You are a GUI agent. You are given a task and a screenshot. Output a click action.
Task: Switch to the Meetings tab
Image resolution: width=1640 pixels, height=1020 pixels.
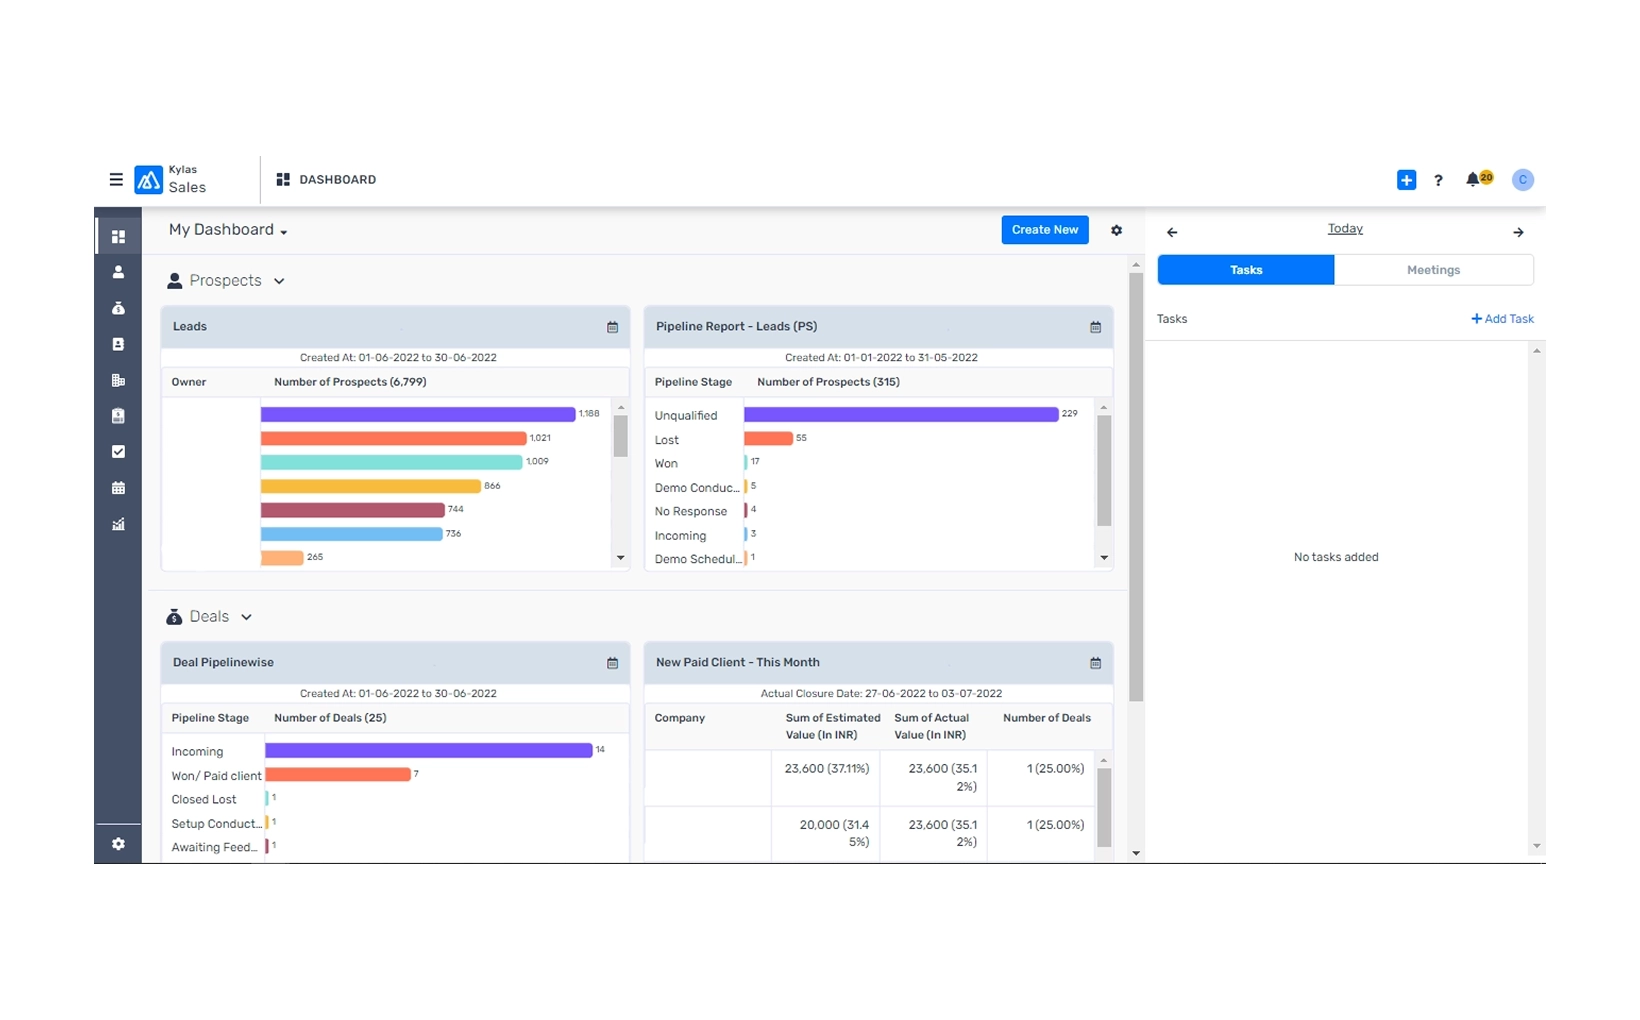[1433, 270]
